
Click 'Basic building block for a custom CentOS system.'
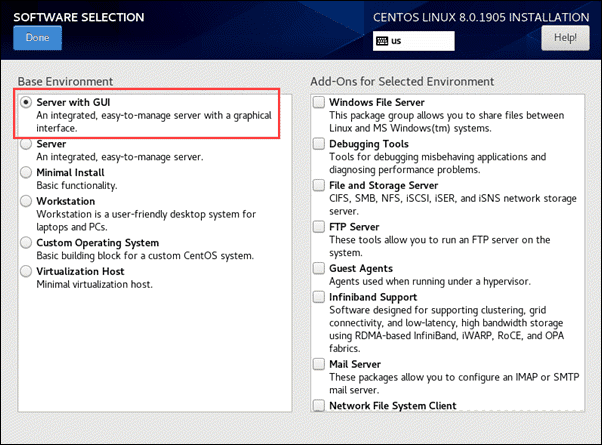coord(145,256)
